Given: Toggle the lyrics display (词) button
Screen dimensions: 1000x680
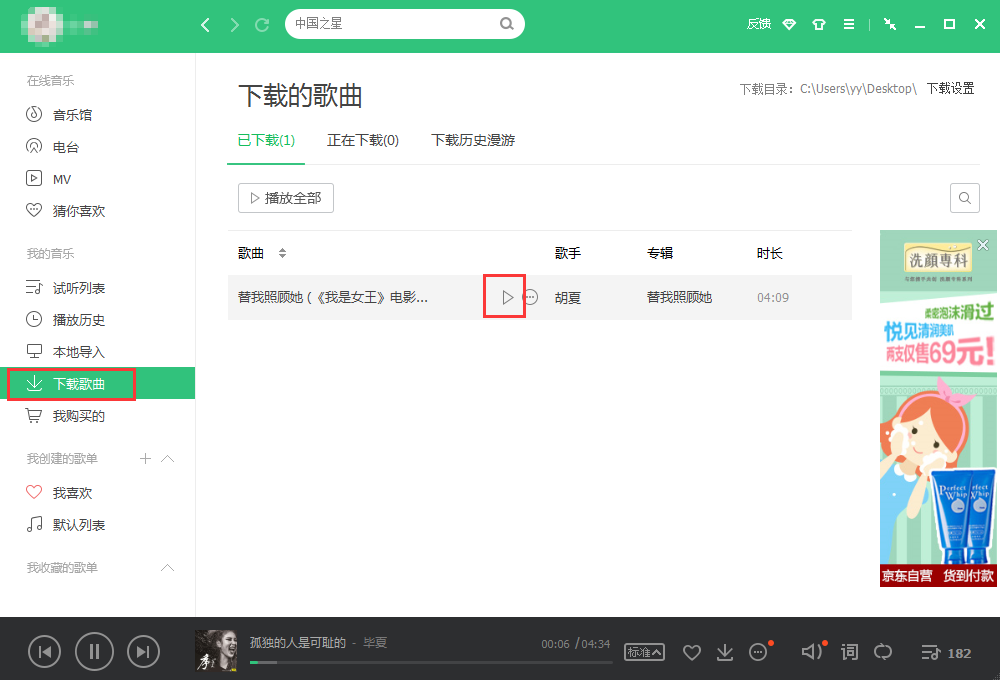Looking at the screenshot, I should point(849,652).
